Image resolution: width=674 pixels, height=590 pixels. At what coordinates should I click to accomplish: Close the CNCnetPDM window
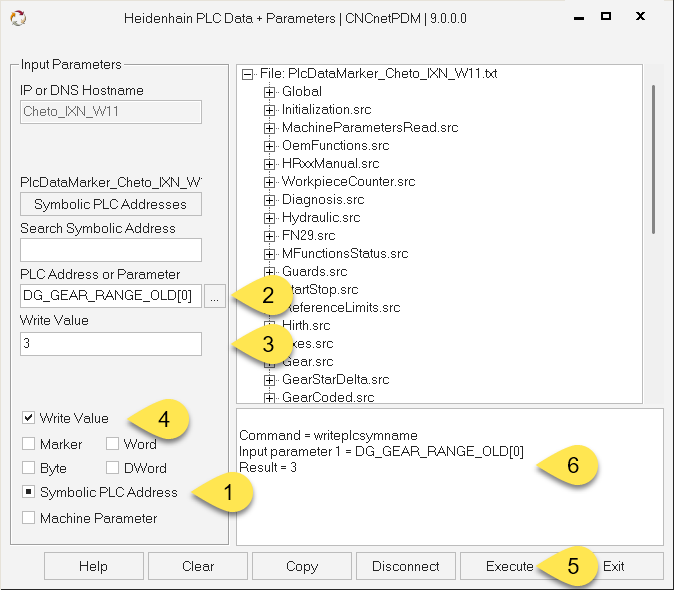click(x=640, y=16)
